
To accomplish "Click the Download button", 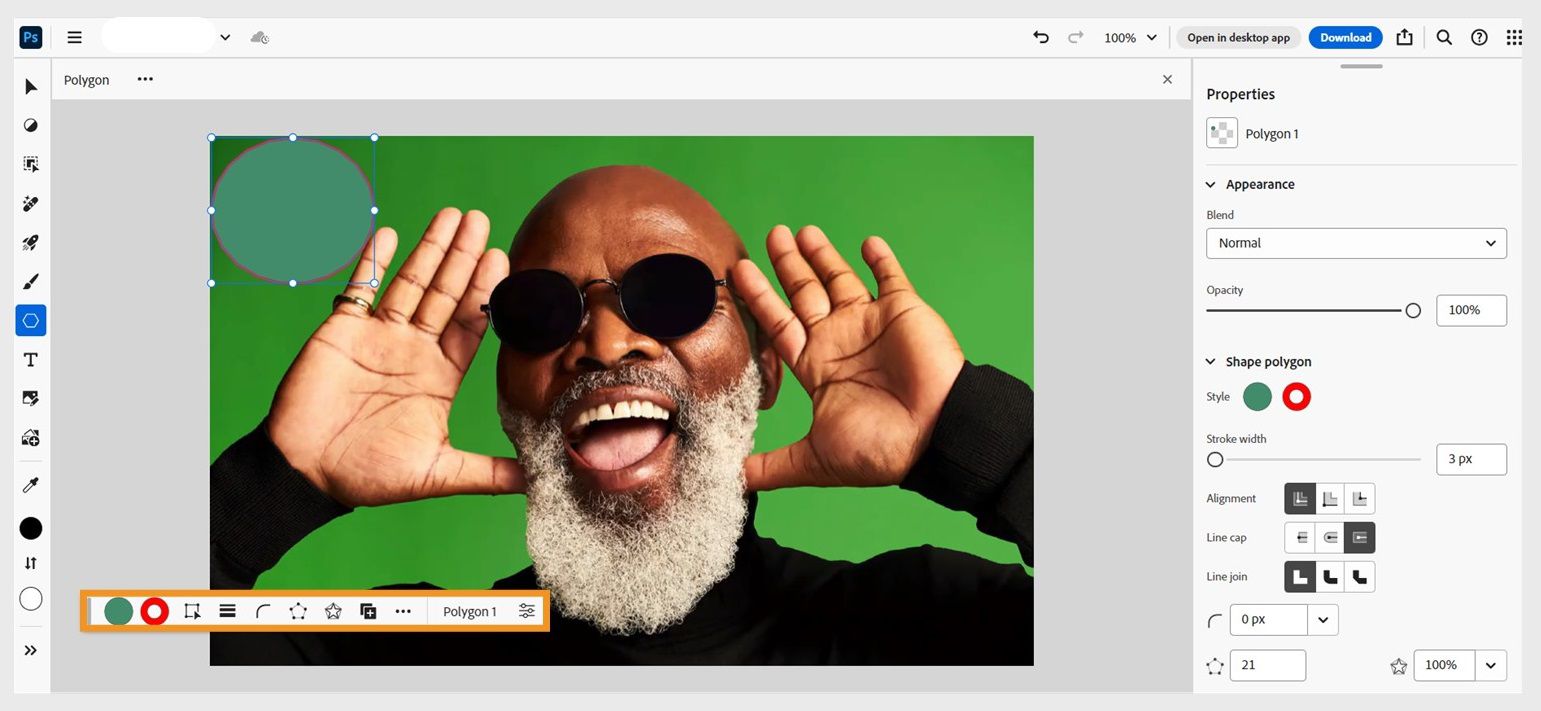I will coord(1344,37).
